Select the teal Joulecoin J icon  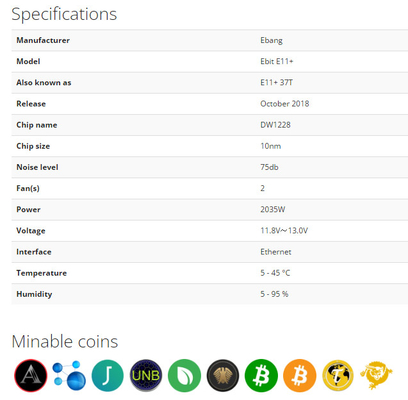107,375
